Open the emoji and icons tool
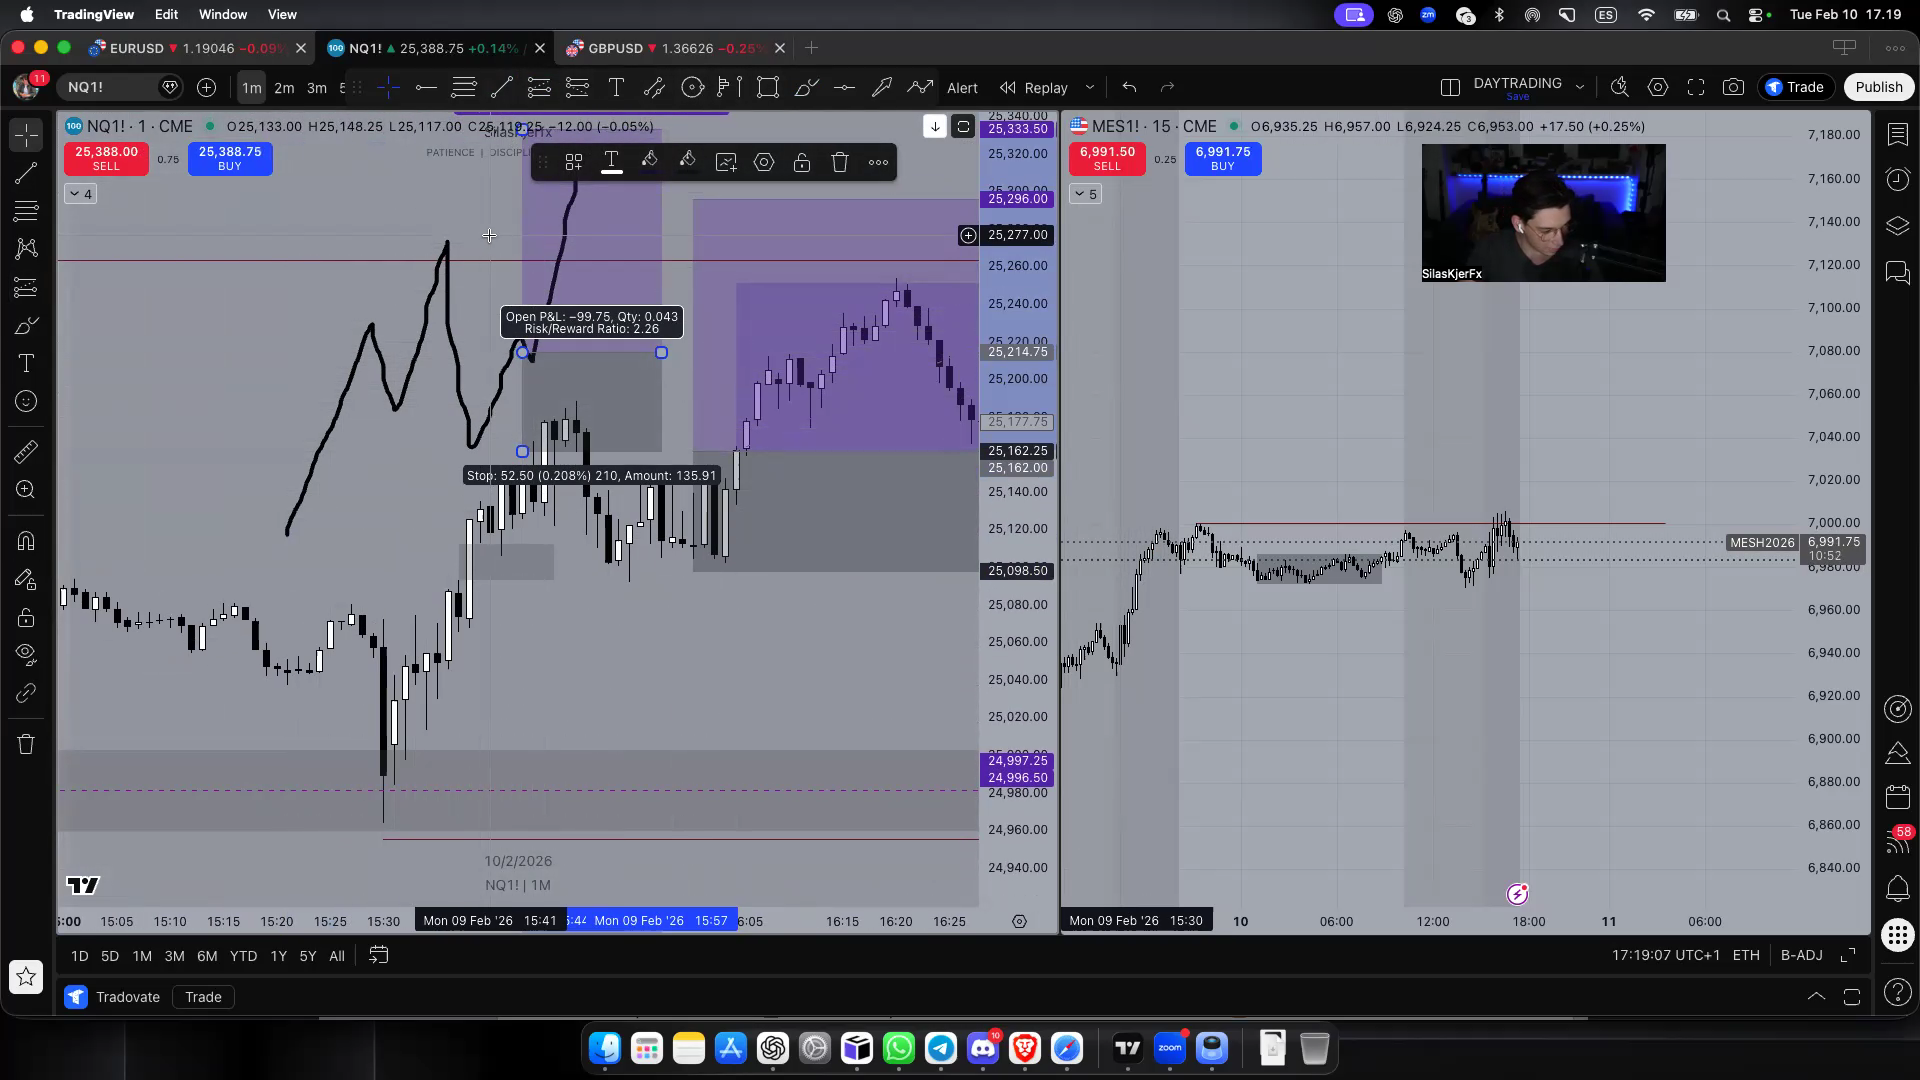The width and height of the screenshot is (1920, 1080). [x=26, y=402]
